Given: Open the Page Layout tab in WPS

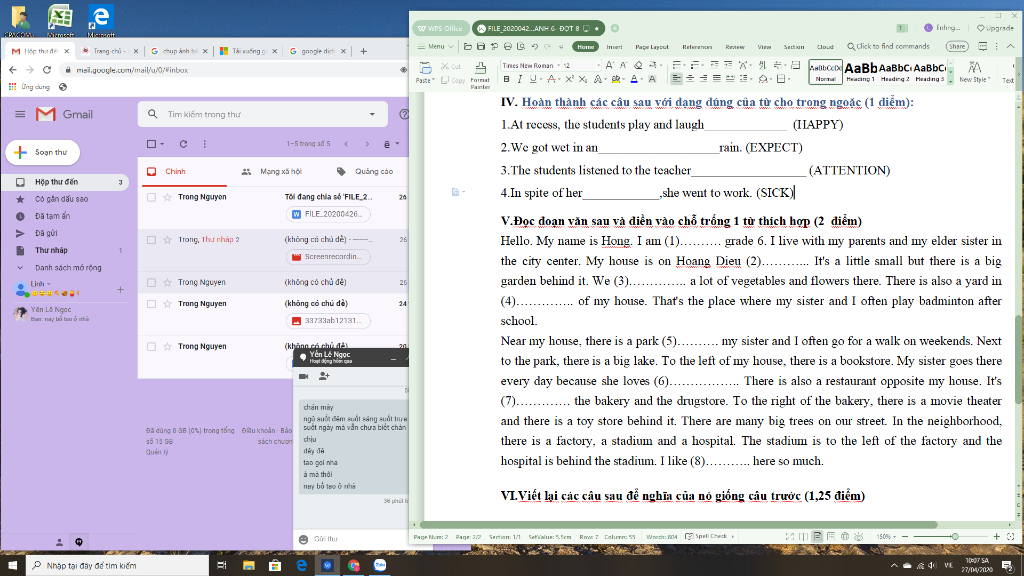Looking at the screenshot, I should [x=652, y=47].
